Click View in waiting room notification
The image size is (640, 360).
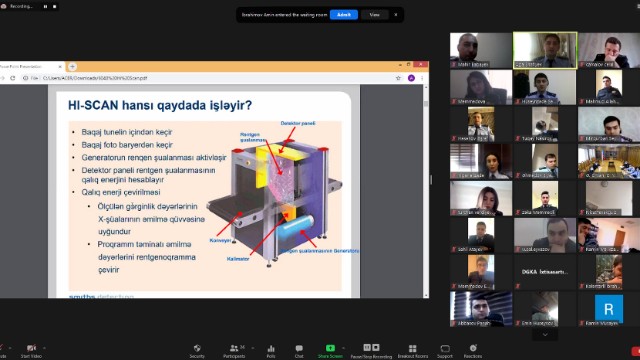coord(374,15)
